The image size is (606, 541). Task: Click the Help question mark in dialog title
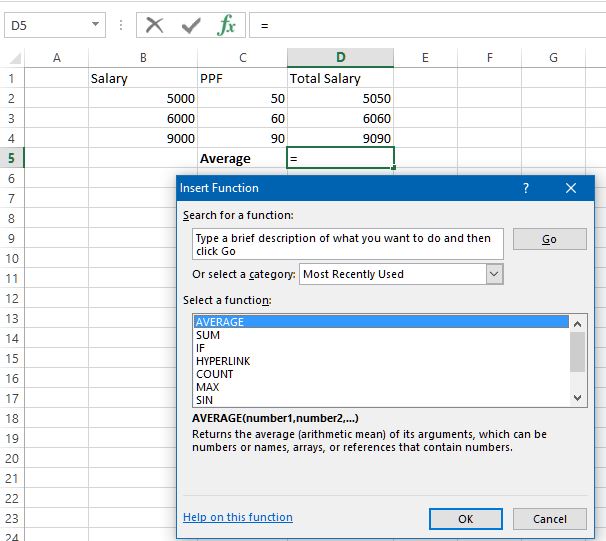click(x=526, y=188)
